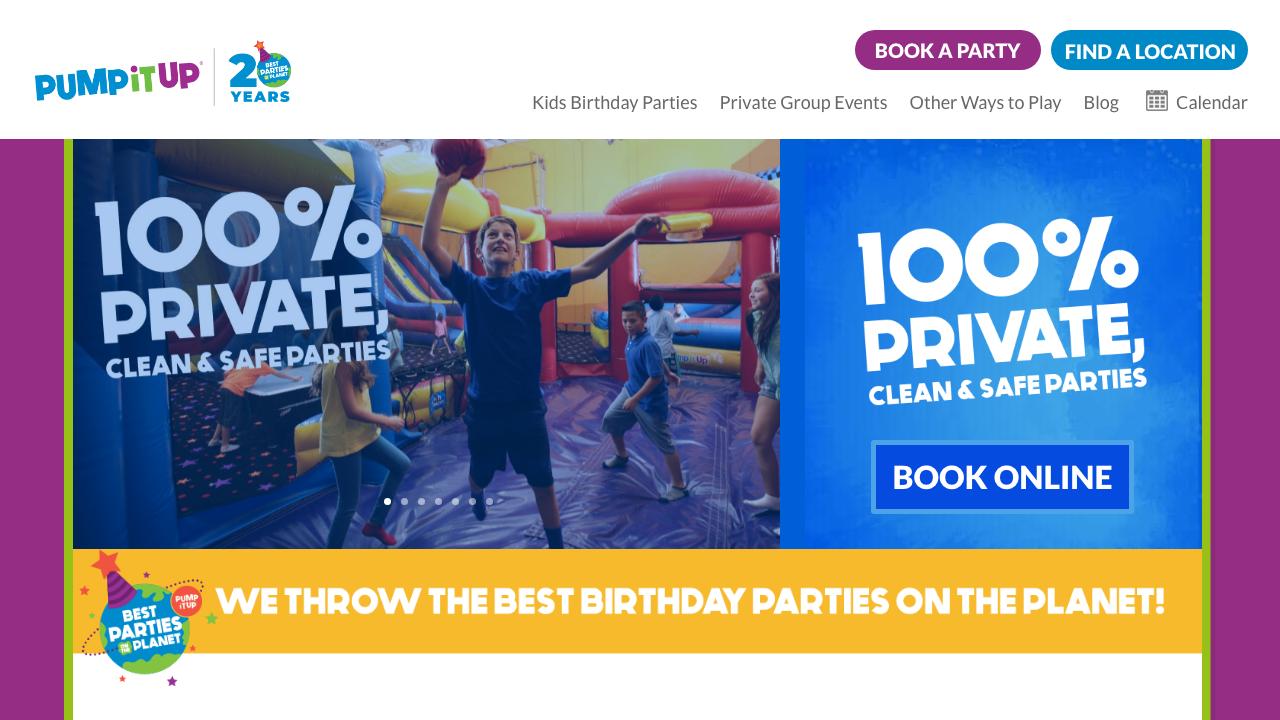The height and width of the screenshot is (720, 1280).
Task: Expand the Other Ways to Play menu
Action: [985, 102]
